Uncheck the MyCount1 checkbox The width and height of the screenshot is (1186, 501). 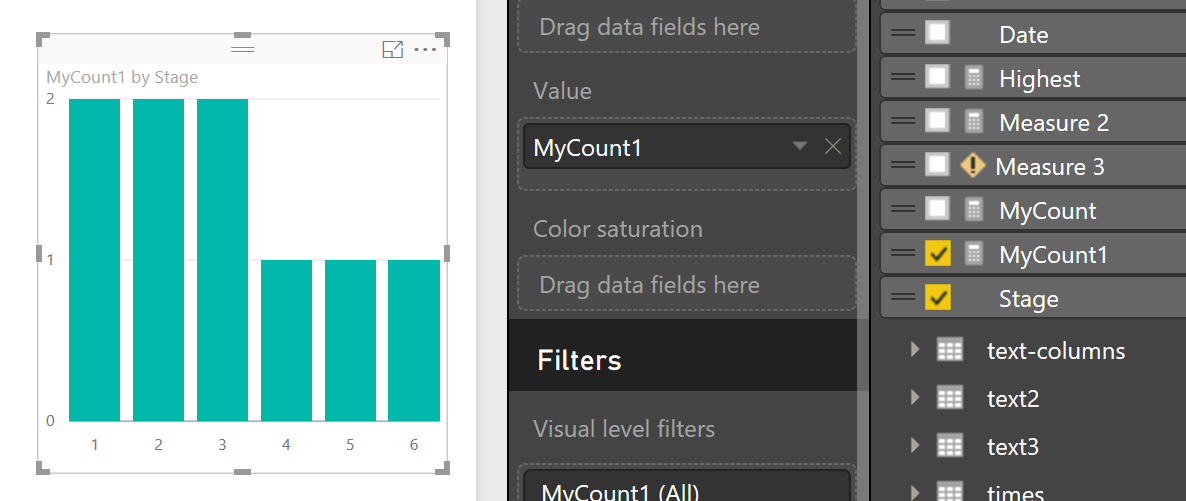pyautogui.click(x=938, y=254)
